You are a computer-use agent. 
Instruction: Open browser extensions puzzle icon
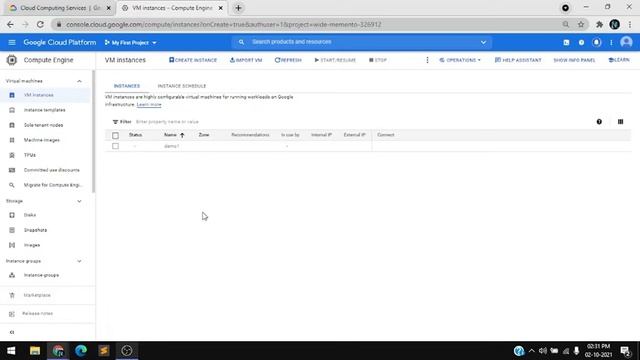(599, 24)
